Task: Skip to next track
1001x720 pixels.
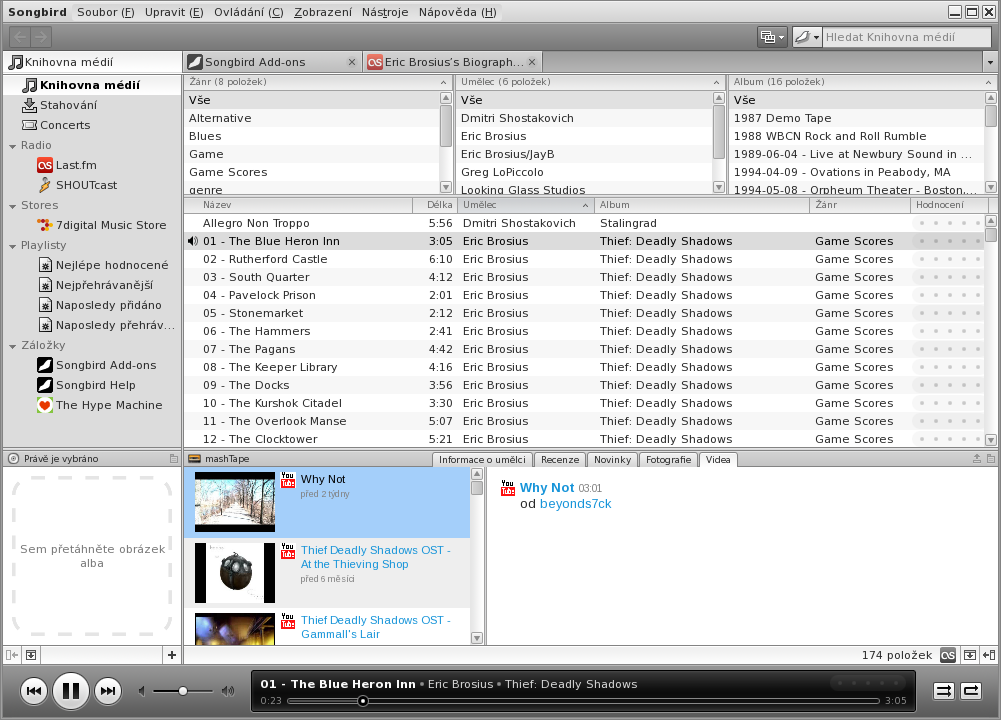Action: point(108,691)
